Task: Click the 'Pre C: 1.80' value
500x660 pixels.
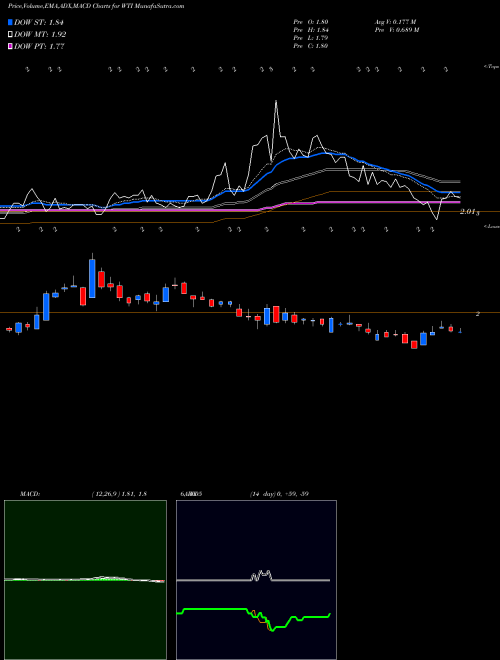Action: tap(311, 46)
